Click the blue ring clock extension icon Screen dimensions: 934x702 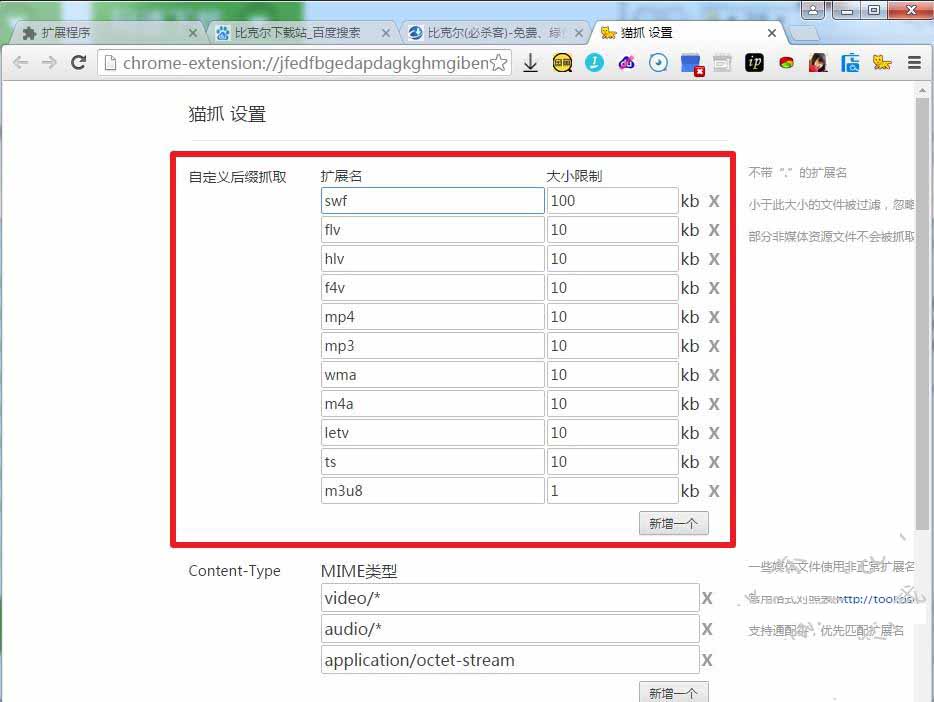pyautogui.click(x=658, y=63)
